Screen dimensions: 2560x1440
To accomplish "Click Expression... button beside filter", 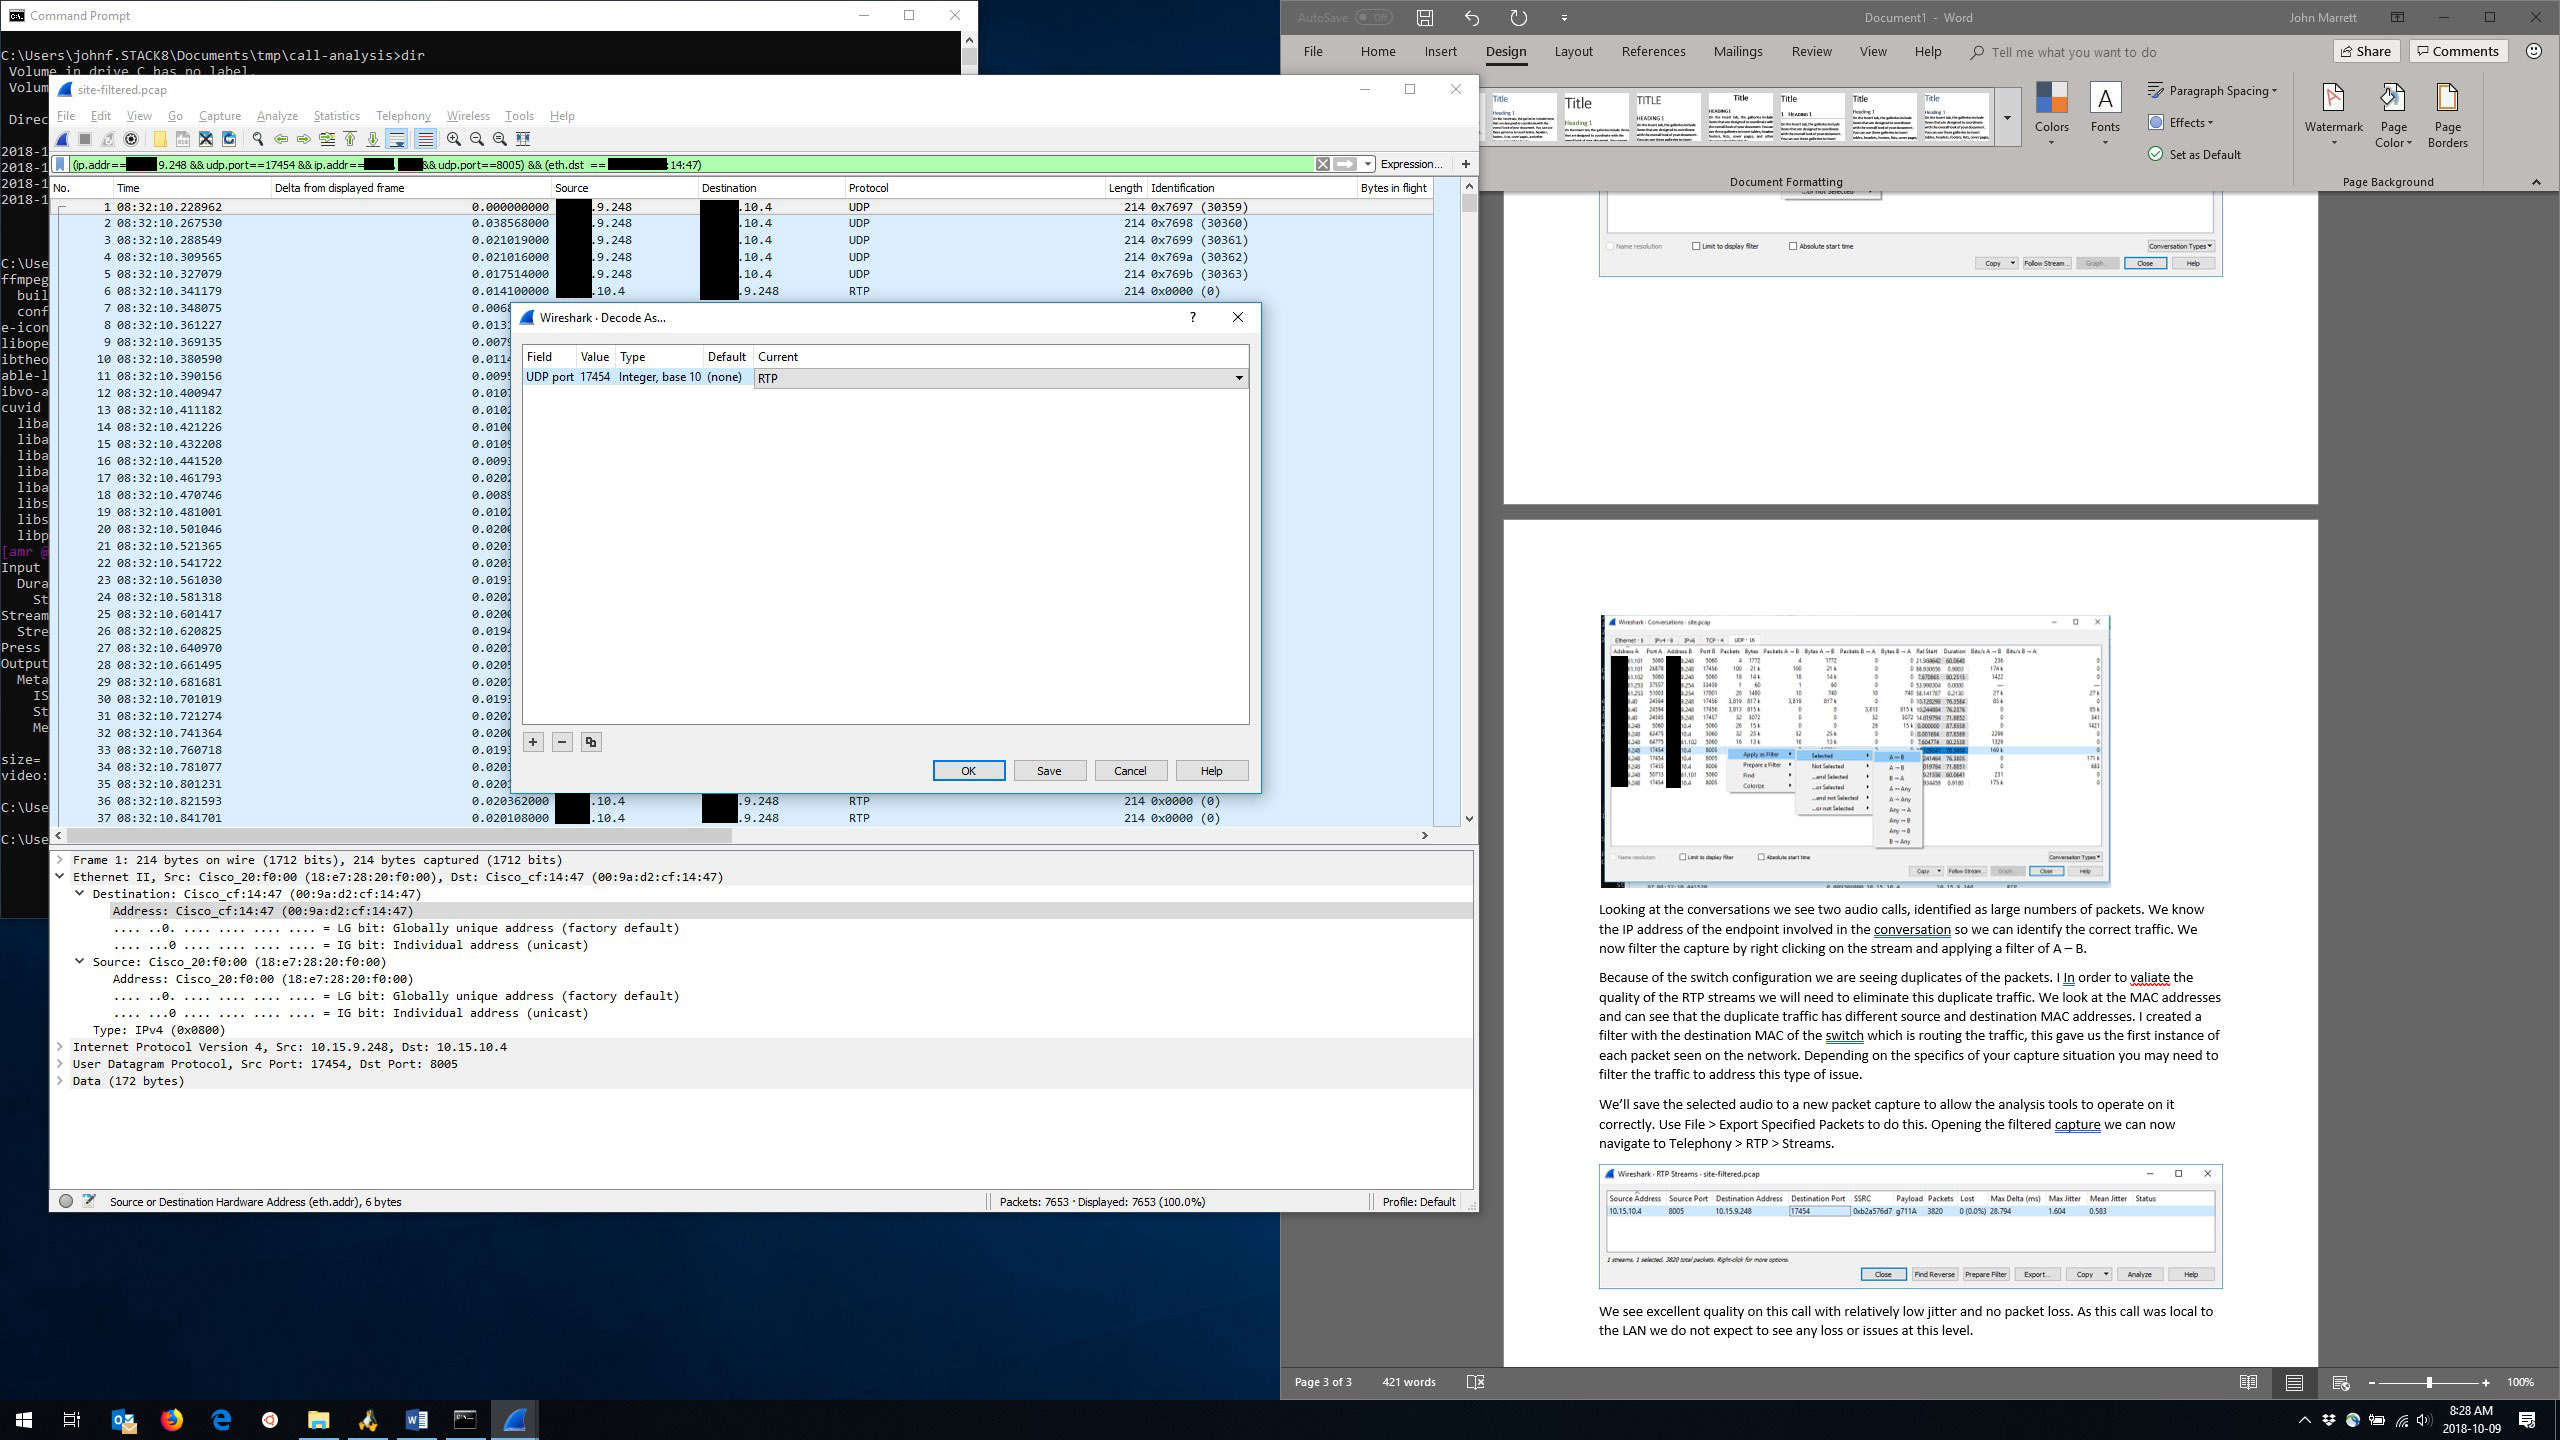I will coord(1411,164).
